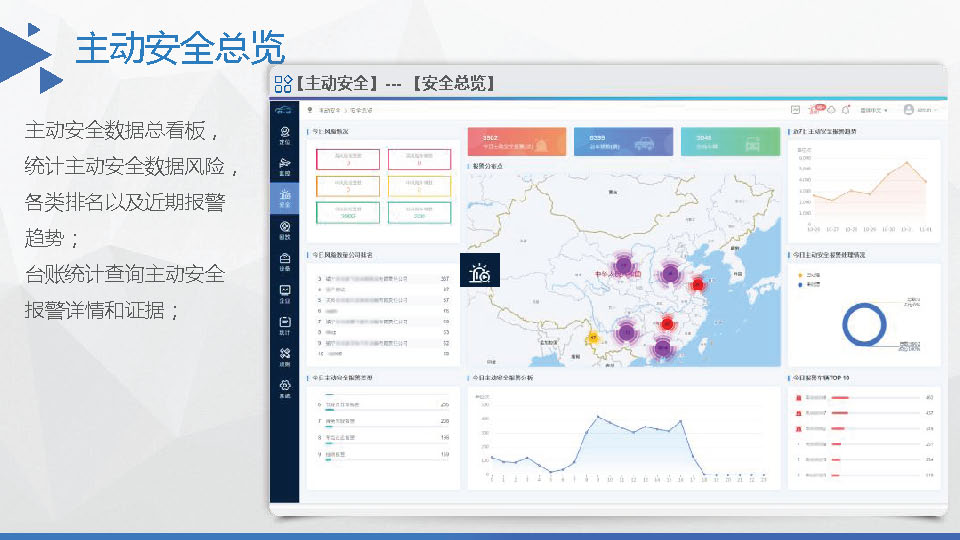Click the top-right red-bordered risk box
960x540 pixels.
419,159
